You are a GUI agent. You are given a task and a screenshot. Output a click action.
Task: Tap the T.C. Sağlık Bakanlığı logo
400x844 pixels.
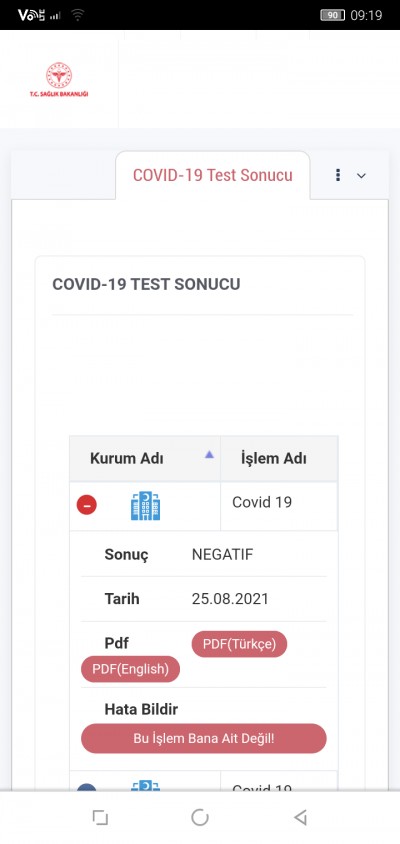59,80
